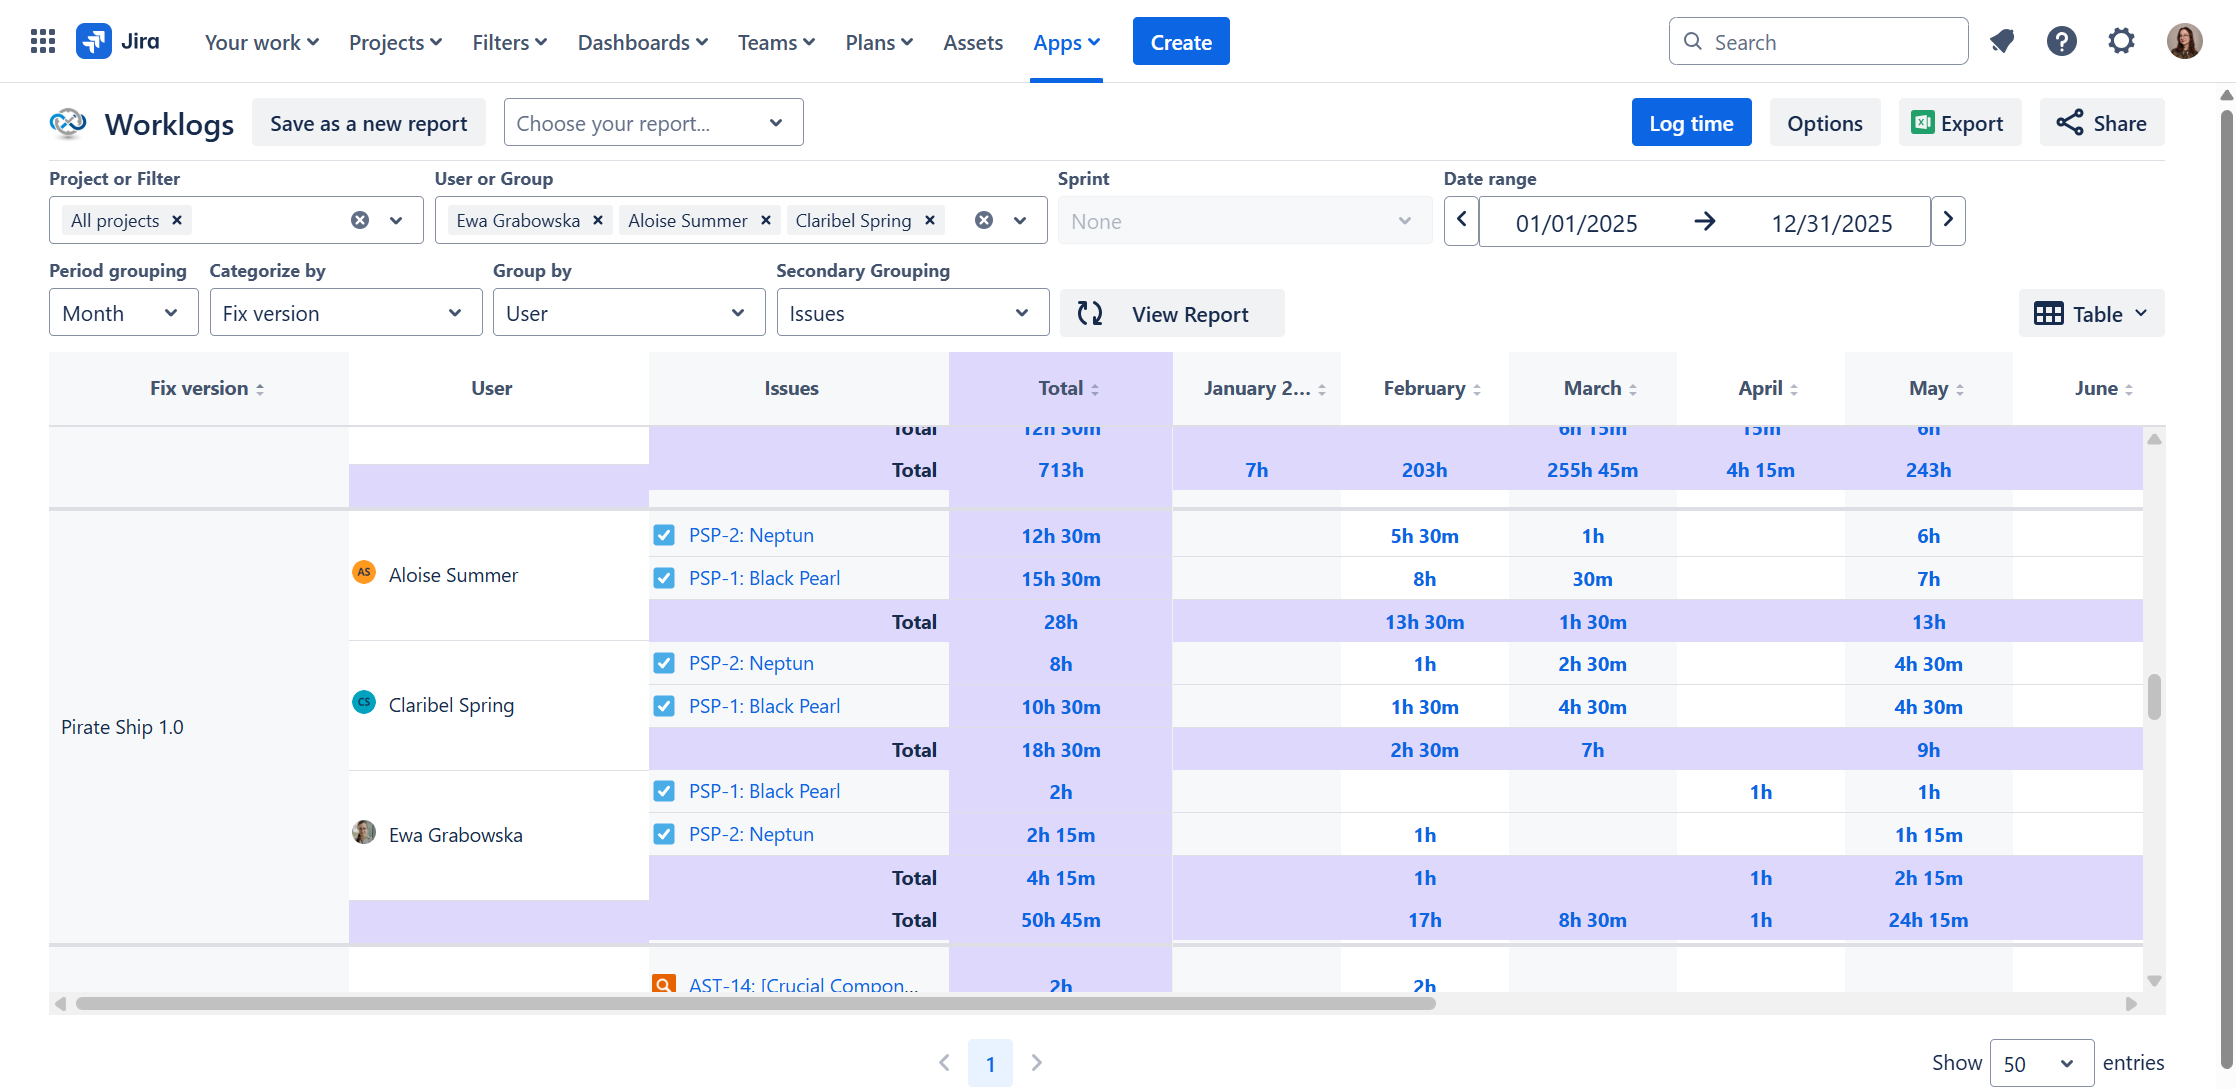
Task: Click start date 01/01/2025
Action: point(1577,222)
